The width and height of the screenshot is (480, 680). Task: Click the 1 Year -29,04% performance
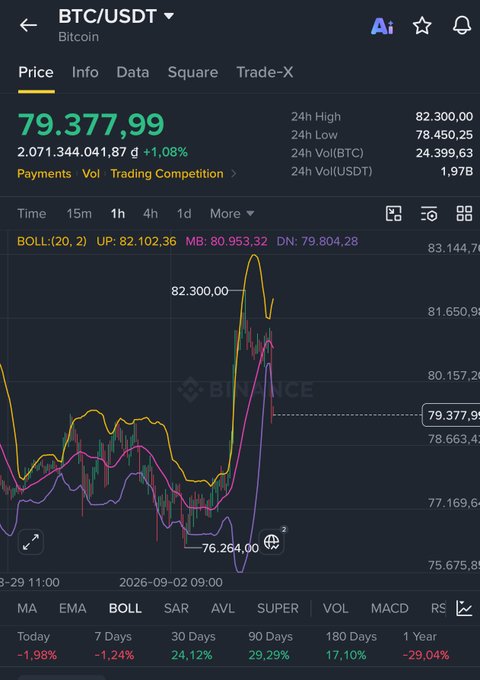pos(426,646)
